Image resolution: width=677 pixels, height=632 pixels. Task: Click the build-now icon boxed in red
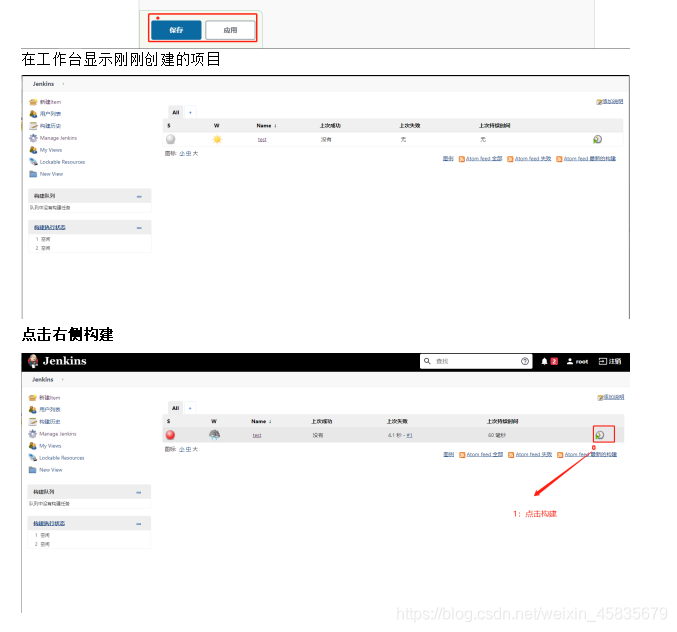point(600,435)
